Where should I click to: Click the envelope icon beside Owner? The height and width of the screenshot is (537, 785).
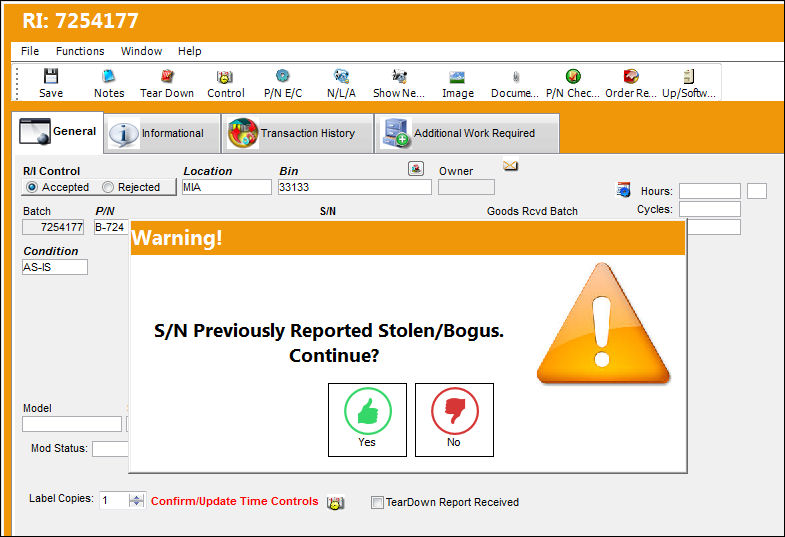[510, 165]
